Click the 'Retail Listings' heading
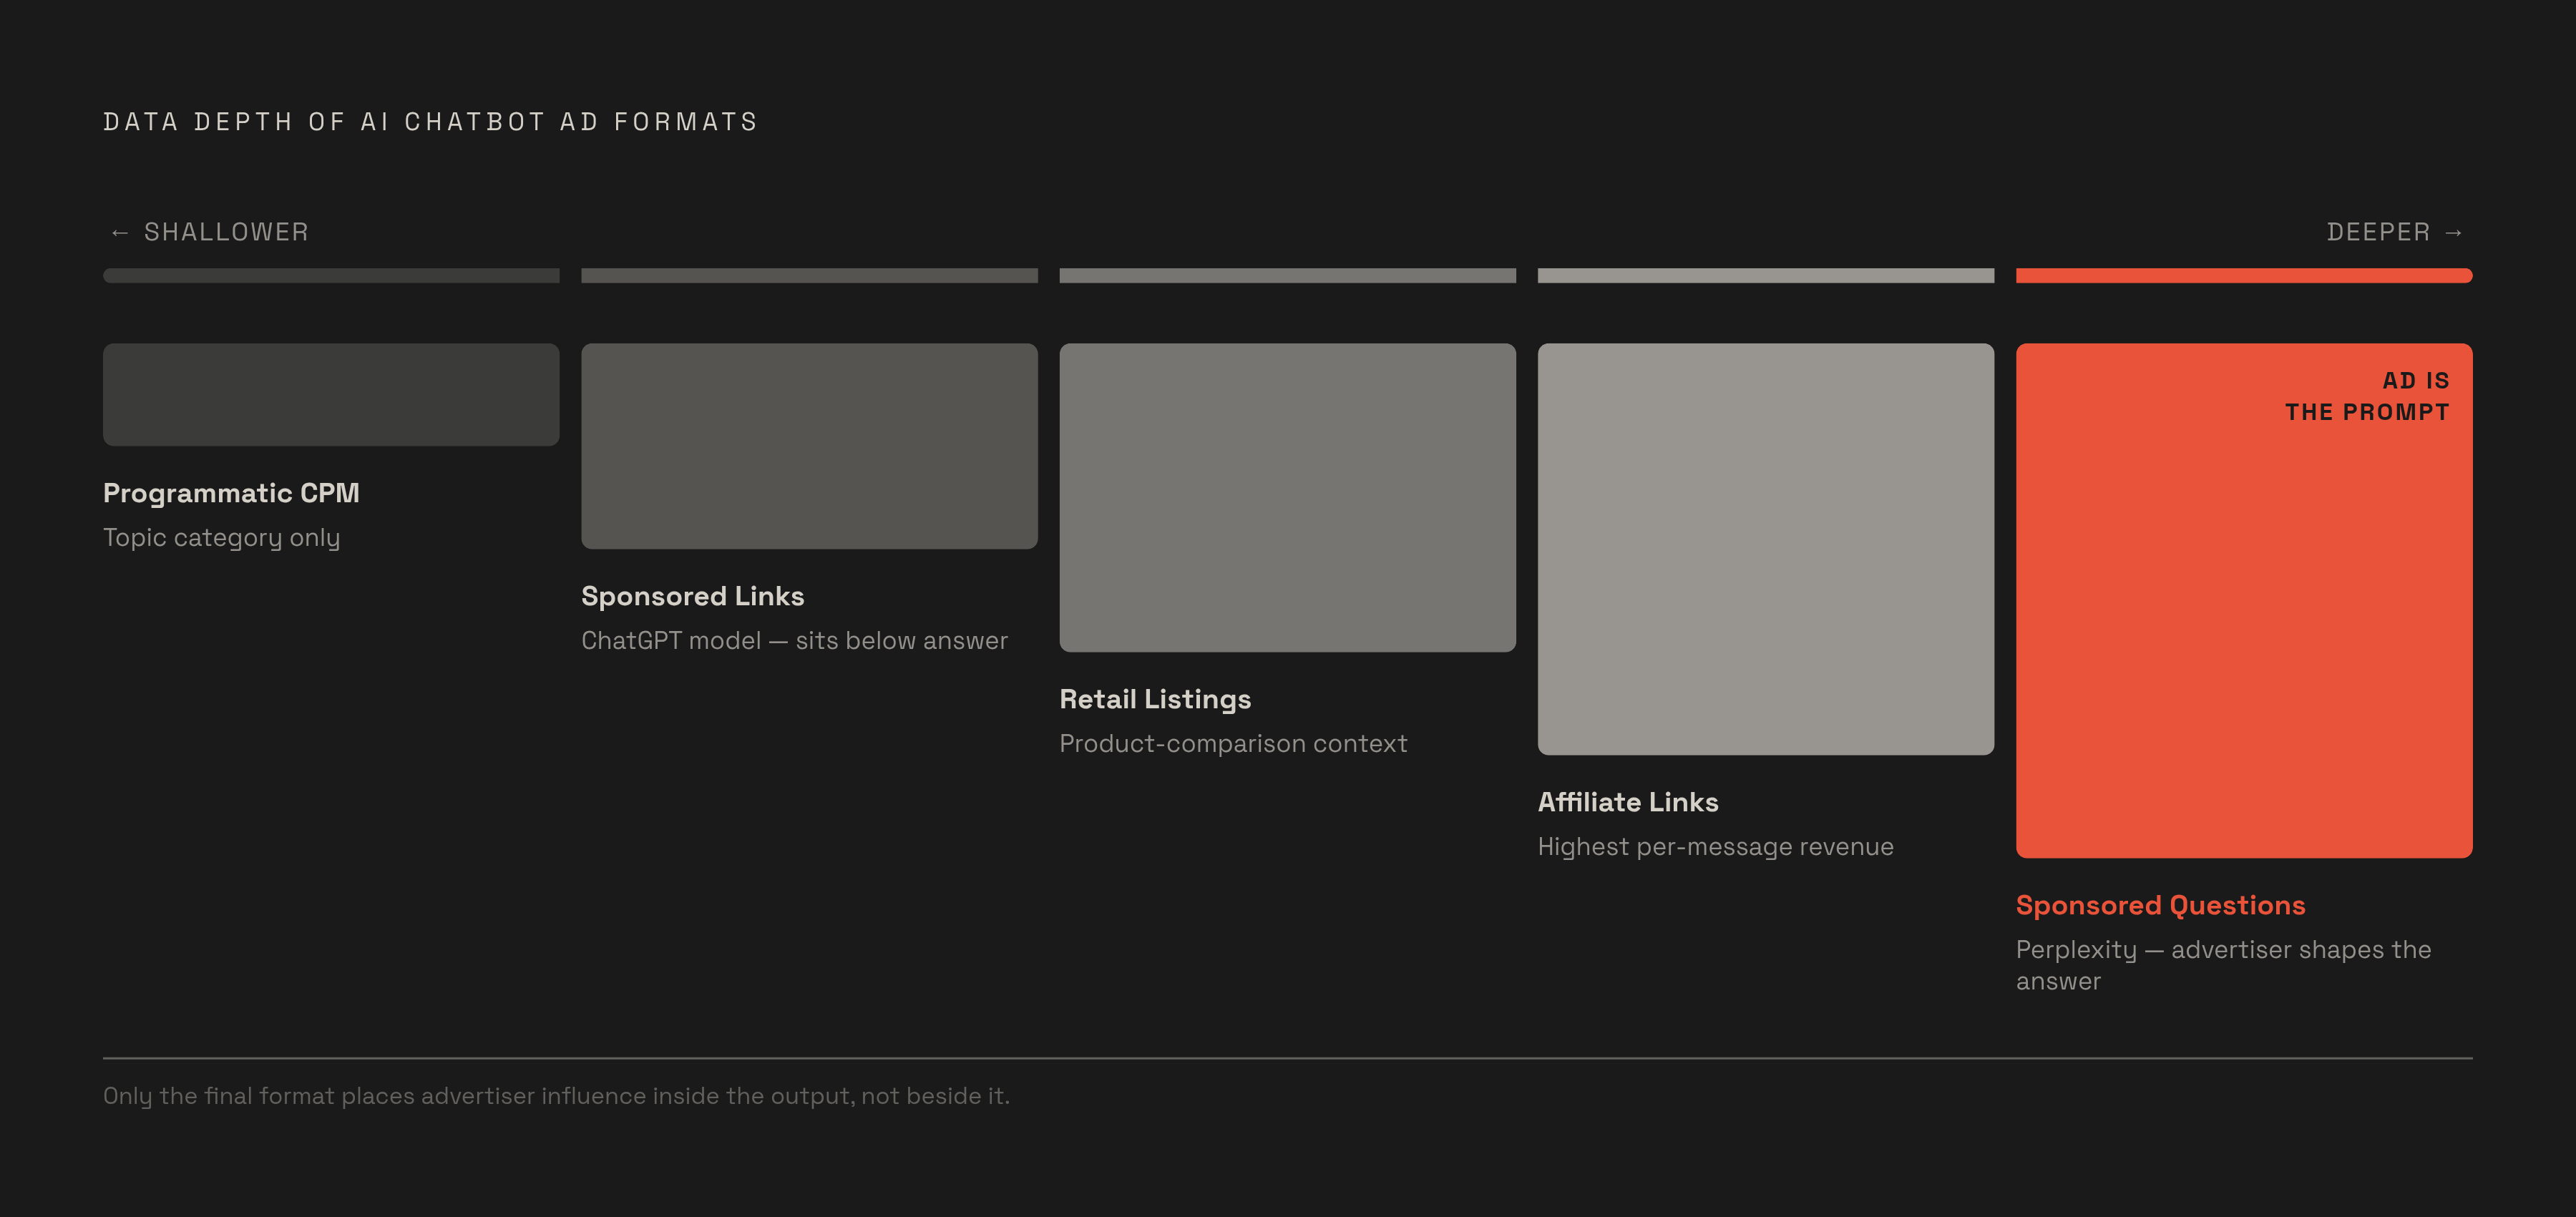This screenshot has width=2576, height=1217. (1155, 699)
